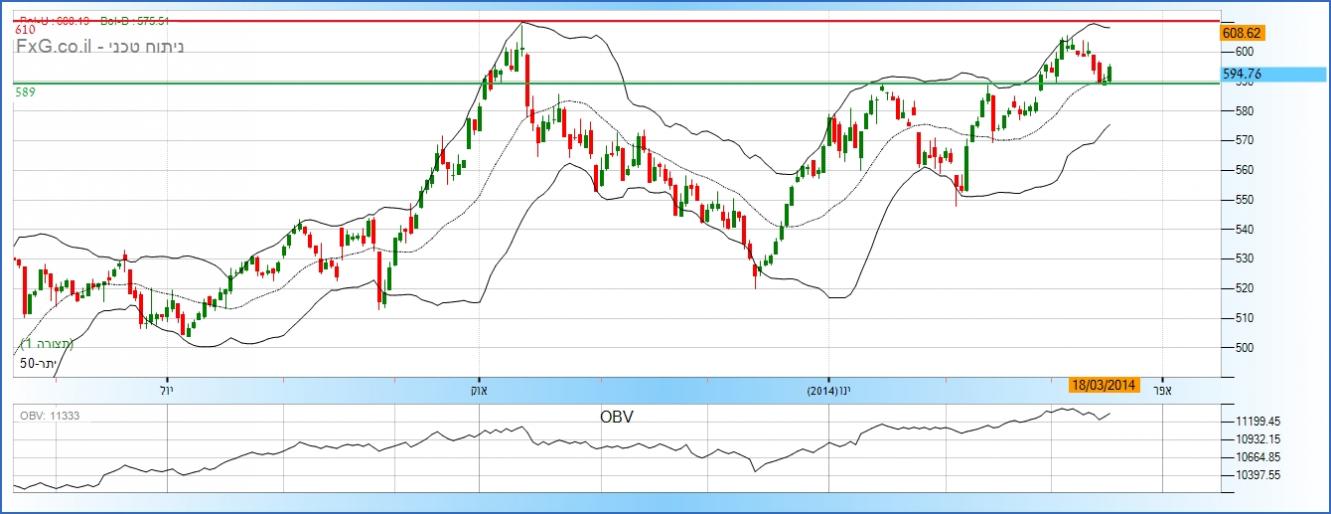1331x514 pixels.
Task: Click the Bol-U Bollinger upper value label
Action: pos(53,20)
